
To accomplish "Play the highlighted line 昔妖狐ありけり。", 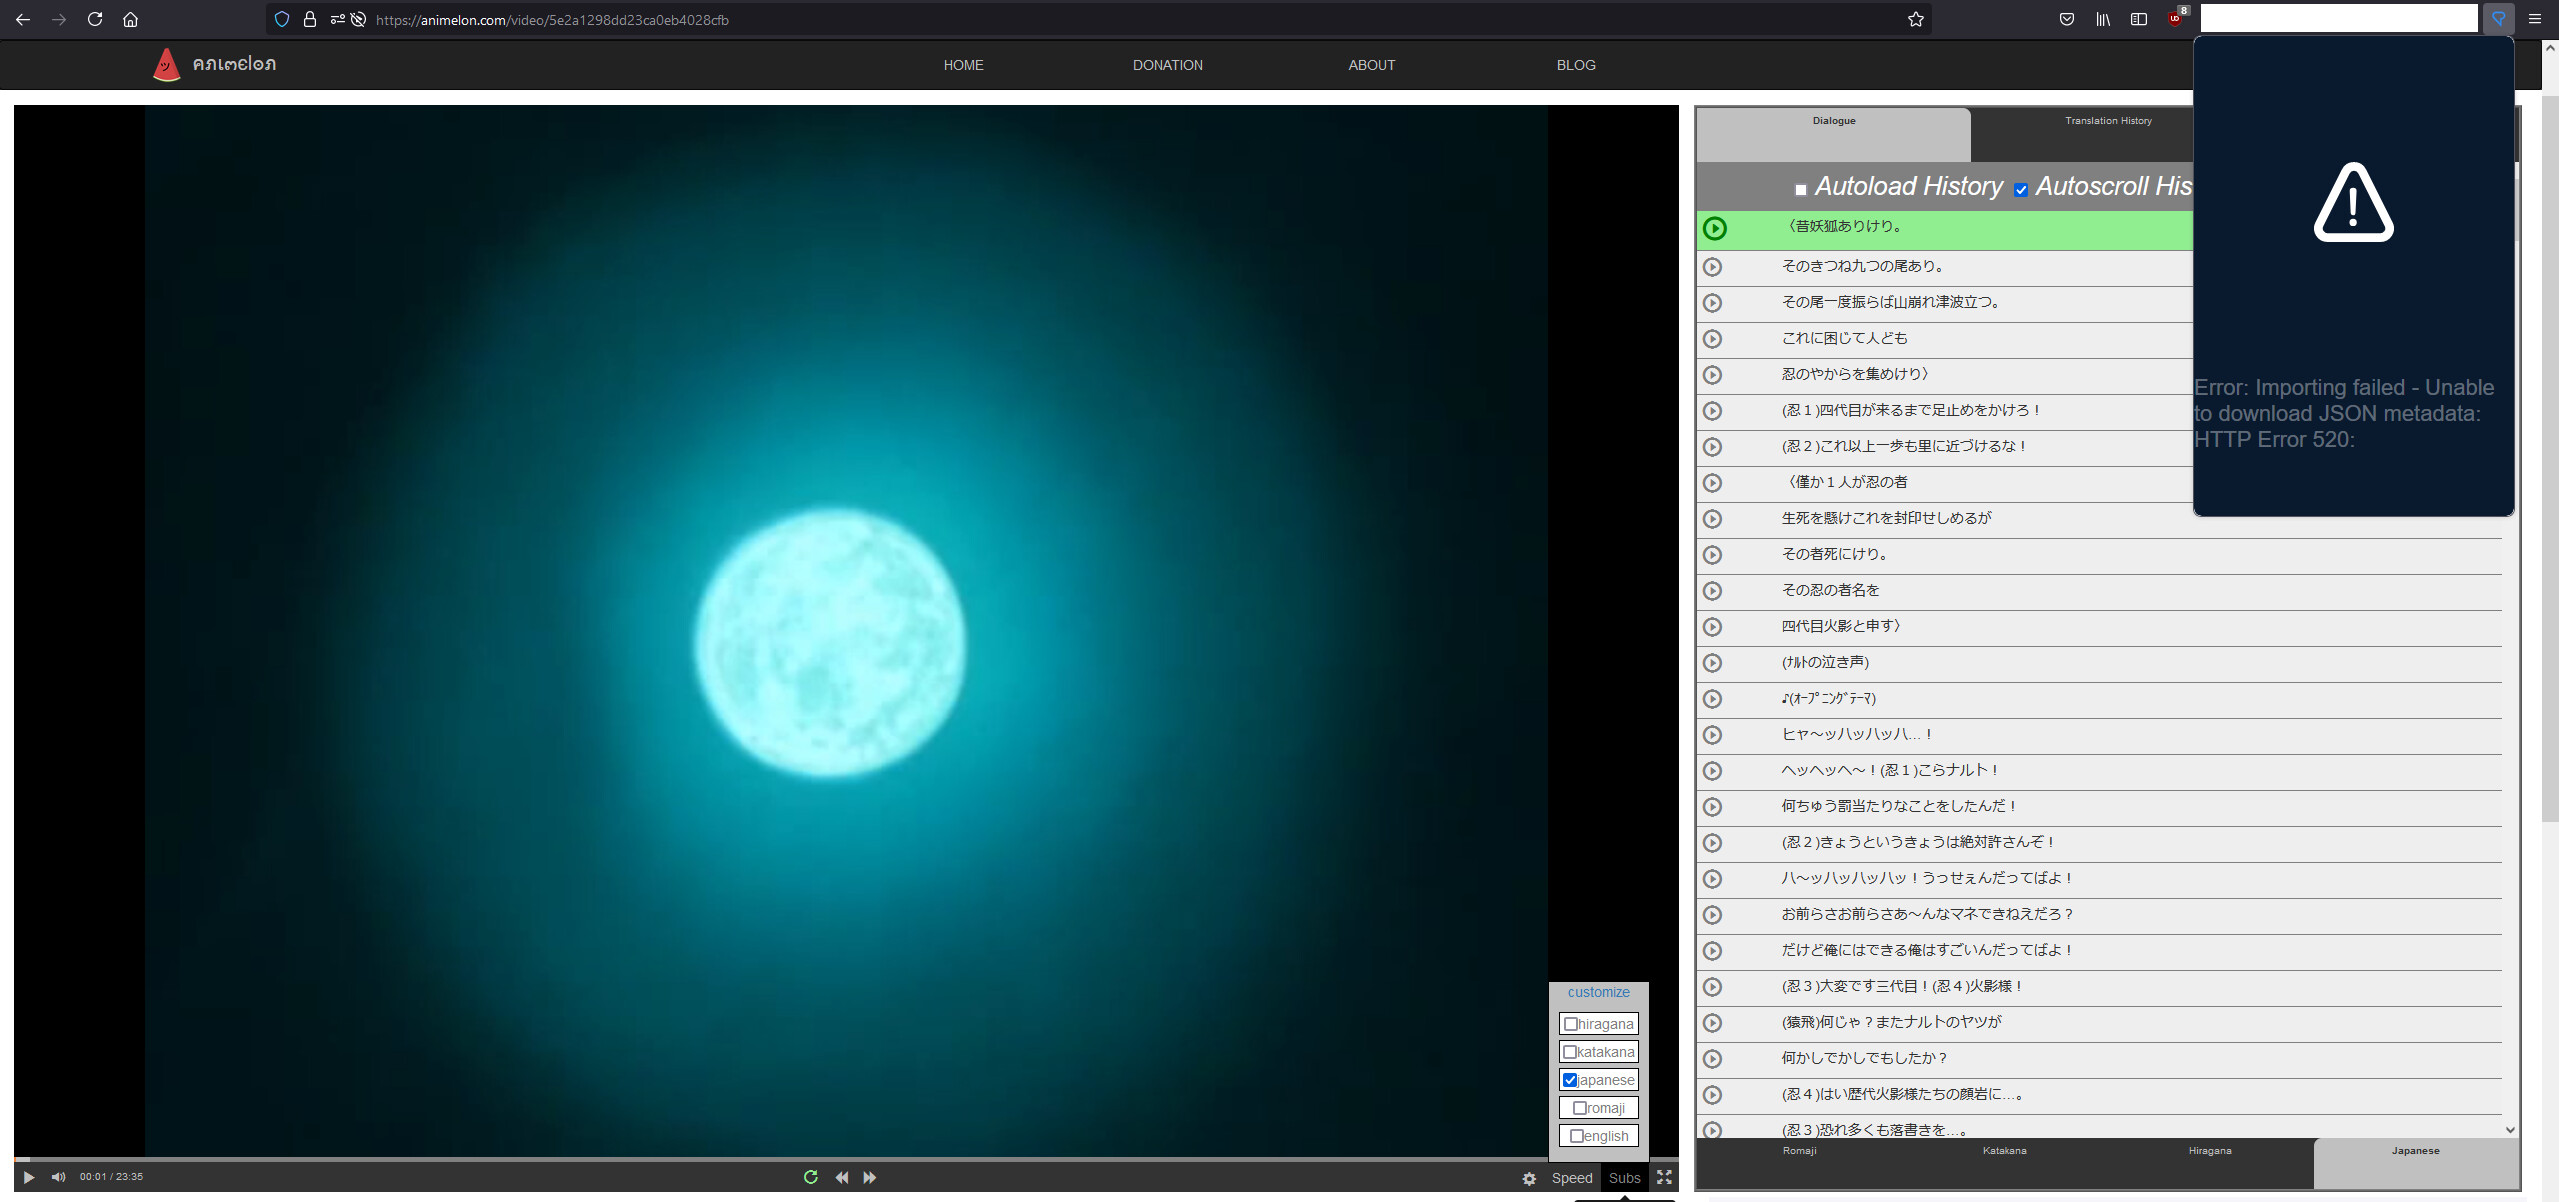I will (x=1714, y=228).
